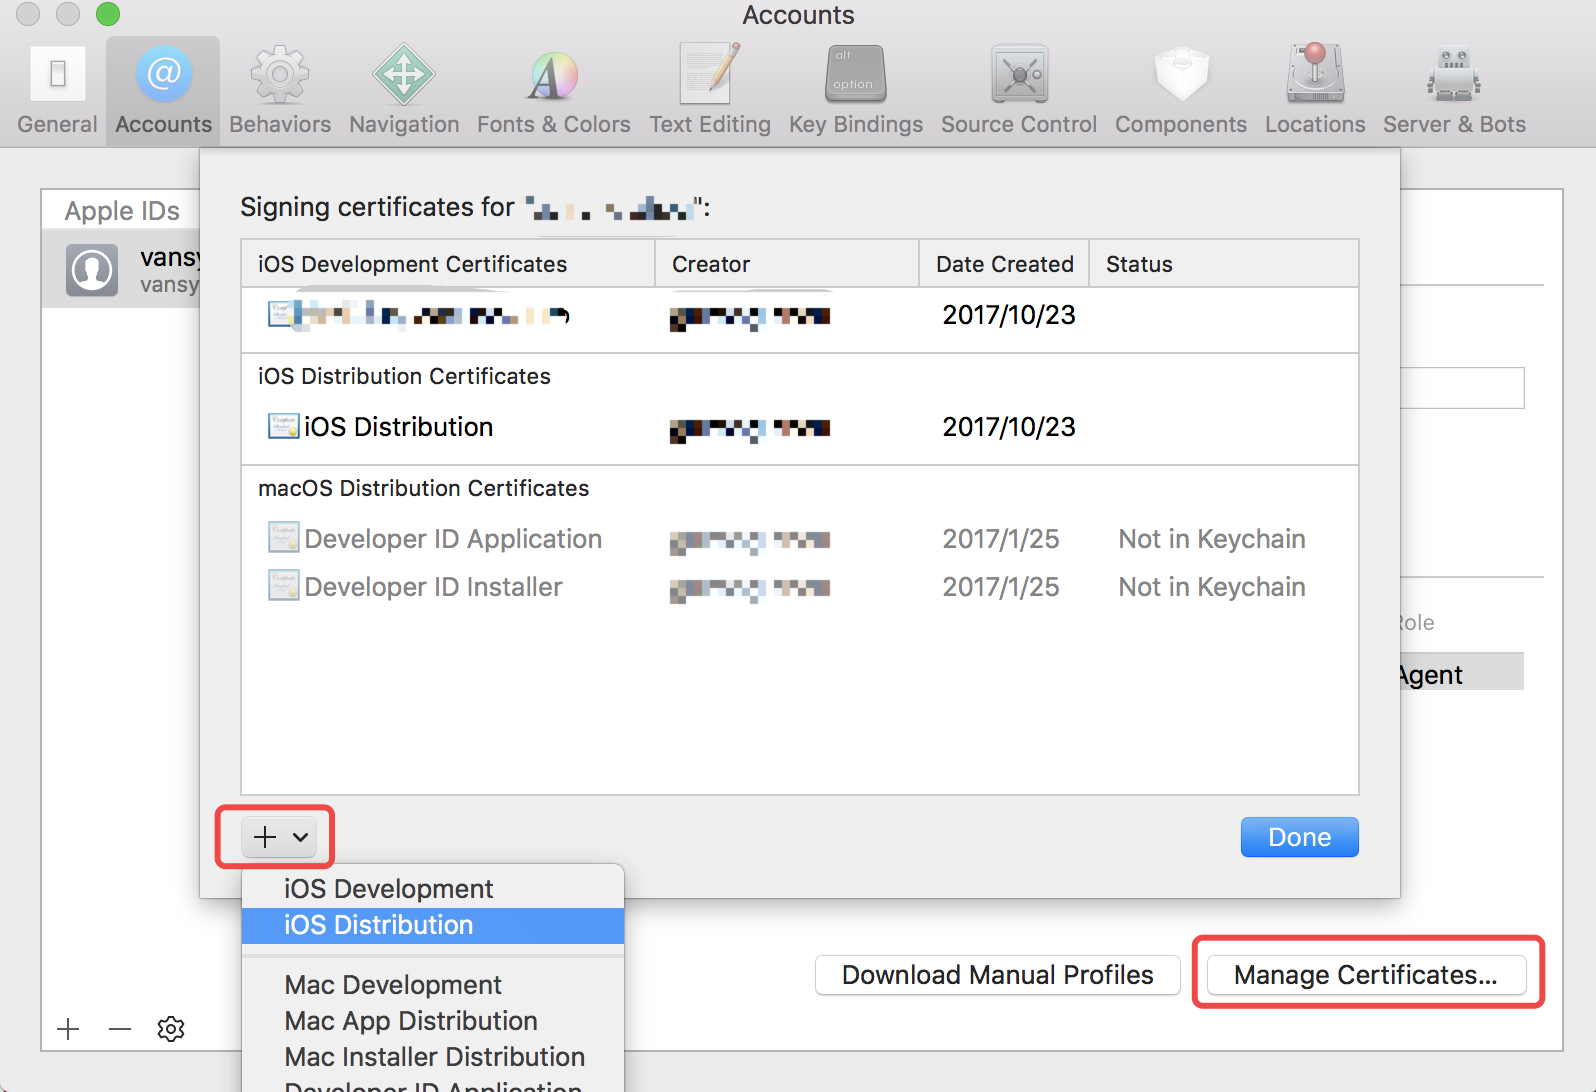This screenshot has width=1596, height=1092.
Task: Sort by Status column header
Action: [1224, 264]
